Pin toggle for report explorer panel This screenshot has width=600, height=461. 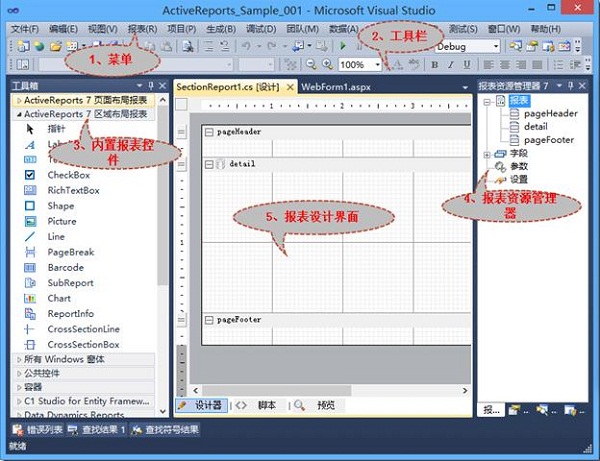(x=571, y=85)
